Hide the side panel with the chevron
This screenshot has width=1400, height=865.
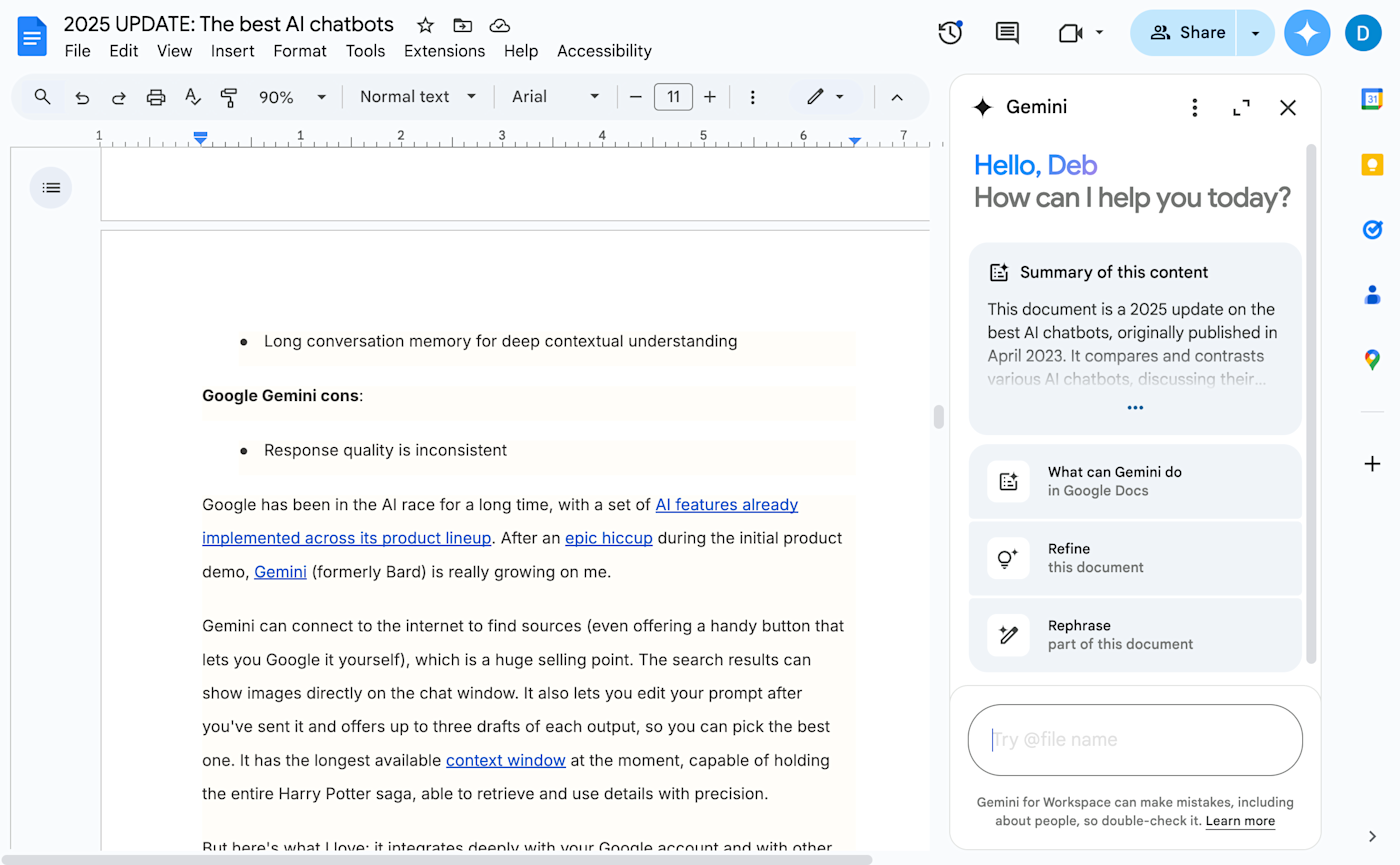tap(1372, 836)
